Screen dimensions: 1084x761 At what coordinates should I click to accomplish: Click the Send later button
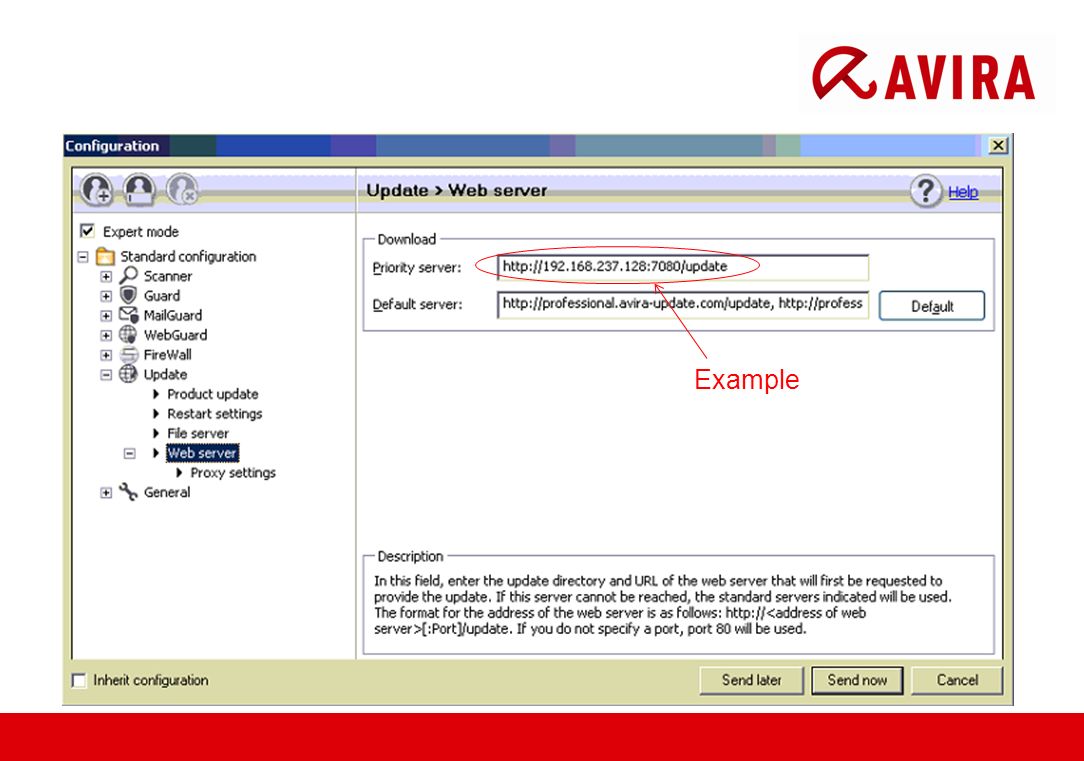pos(751,680)
